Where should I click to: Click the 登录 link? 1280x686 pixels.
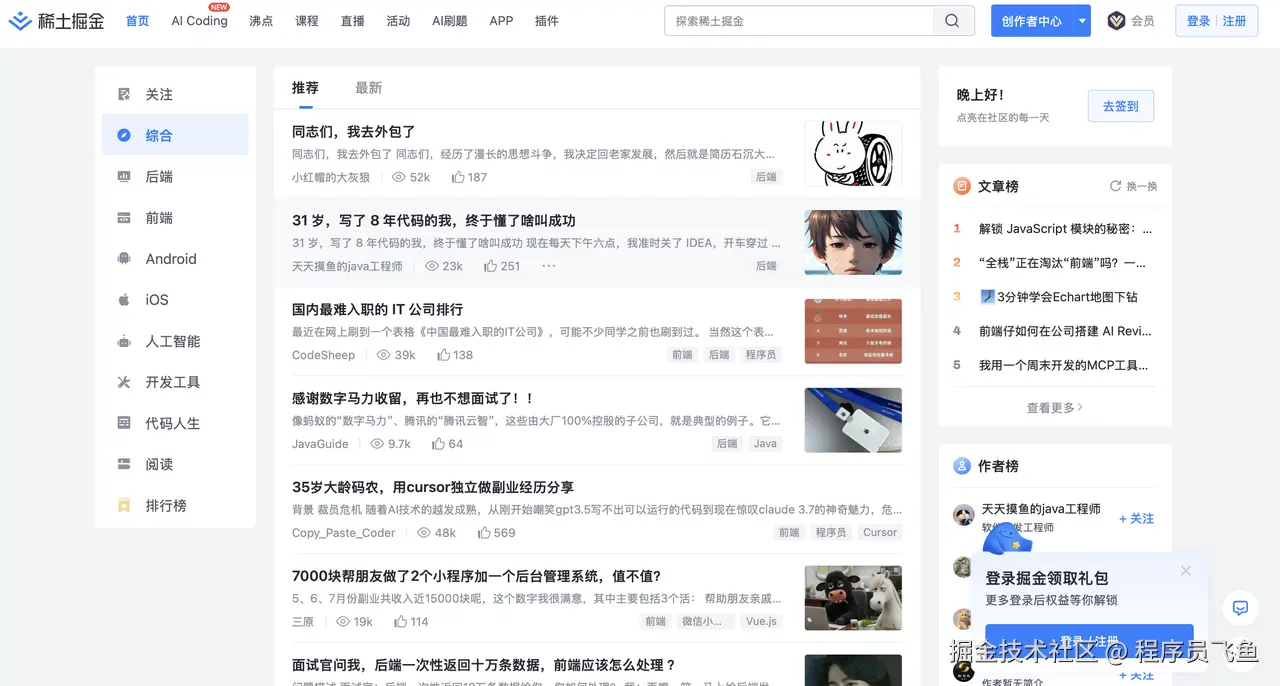(1198, 21)
